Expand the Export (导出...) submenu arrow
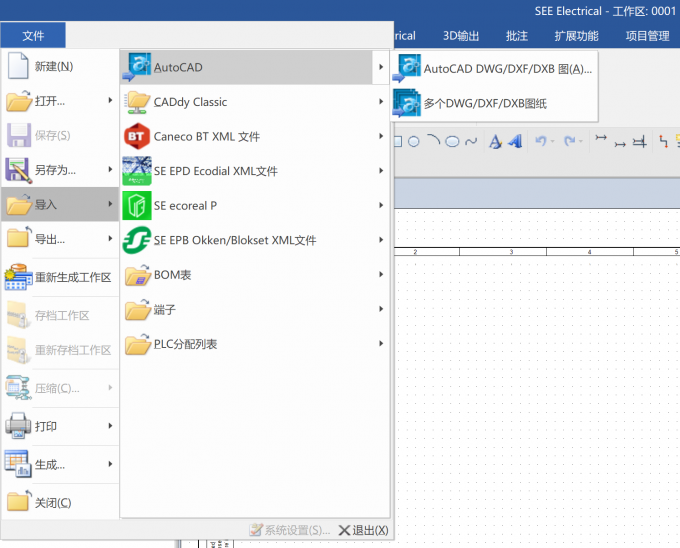The height and width of the screenshot is (548, 680). tap(110, 238)
